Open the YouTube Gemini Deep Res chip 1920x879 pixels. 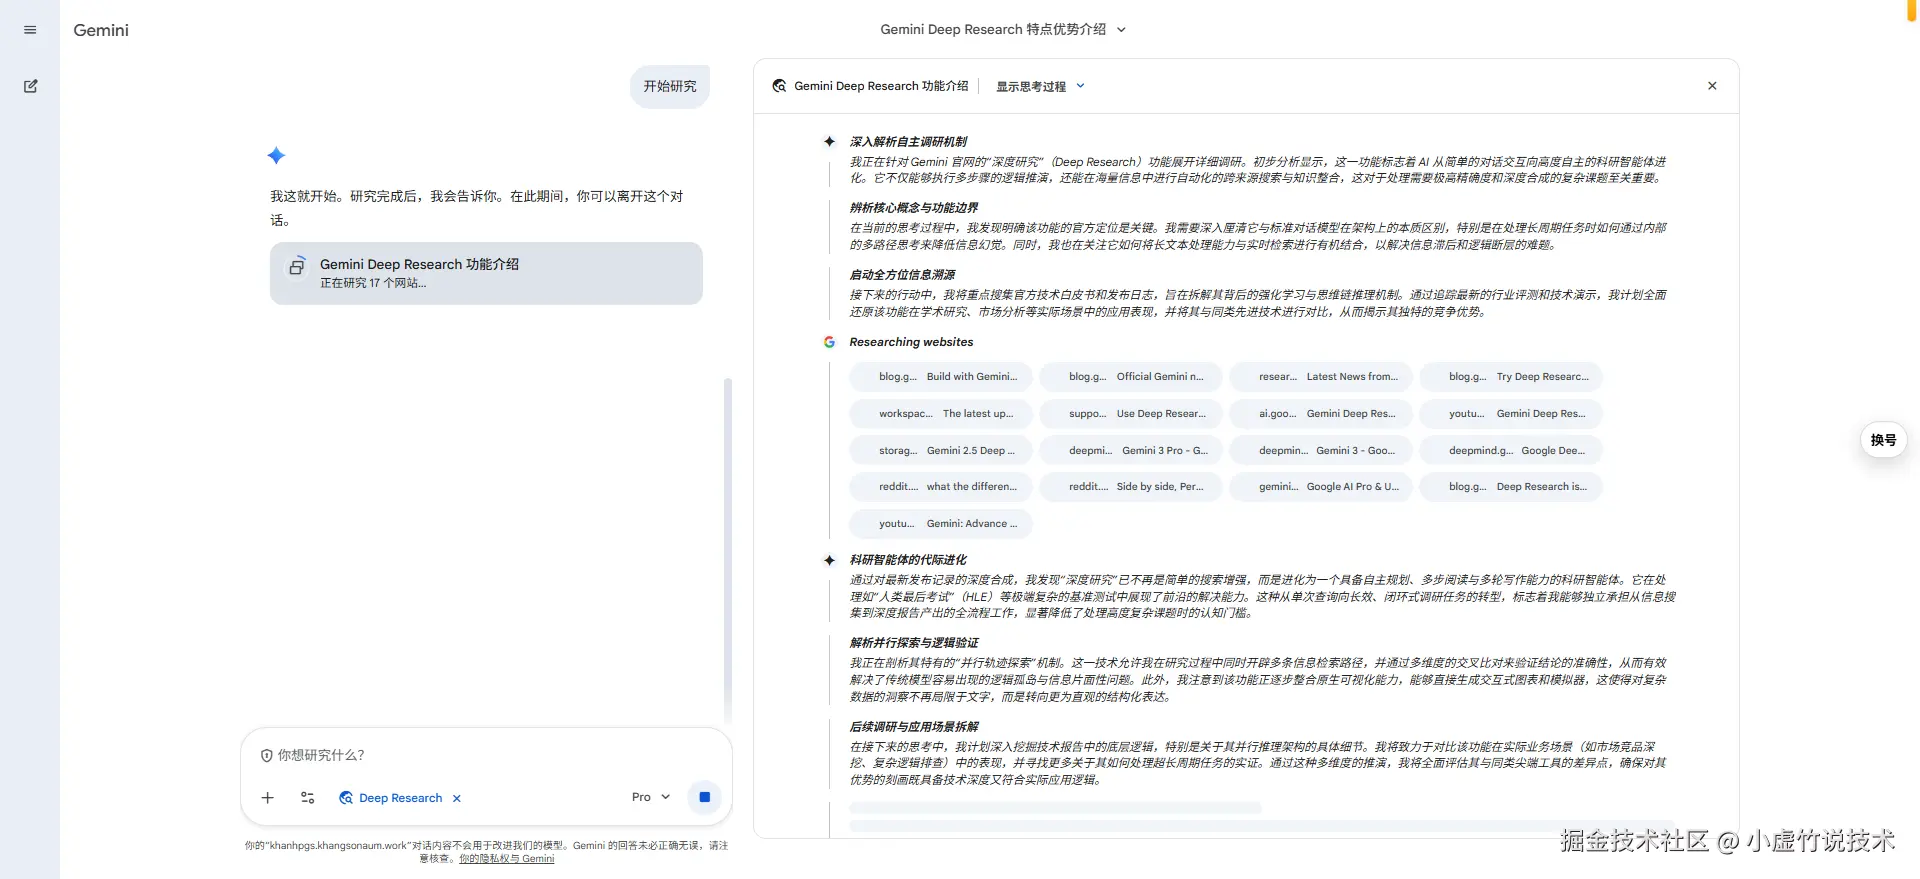1511,414
